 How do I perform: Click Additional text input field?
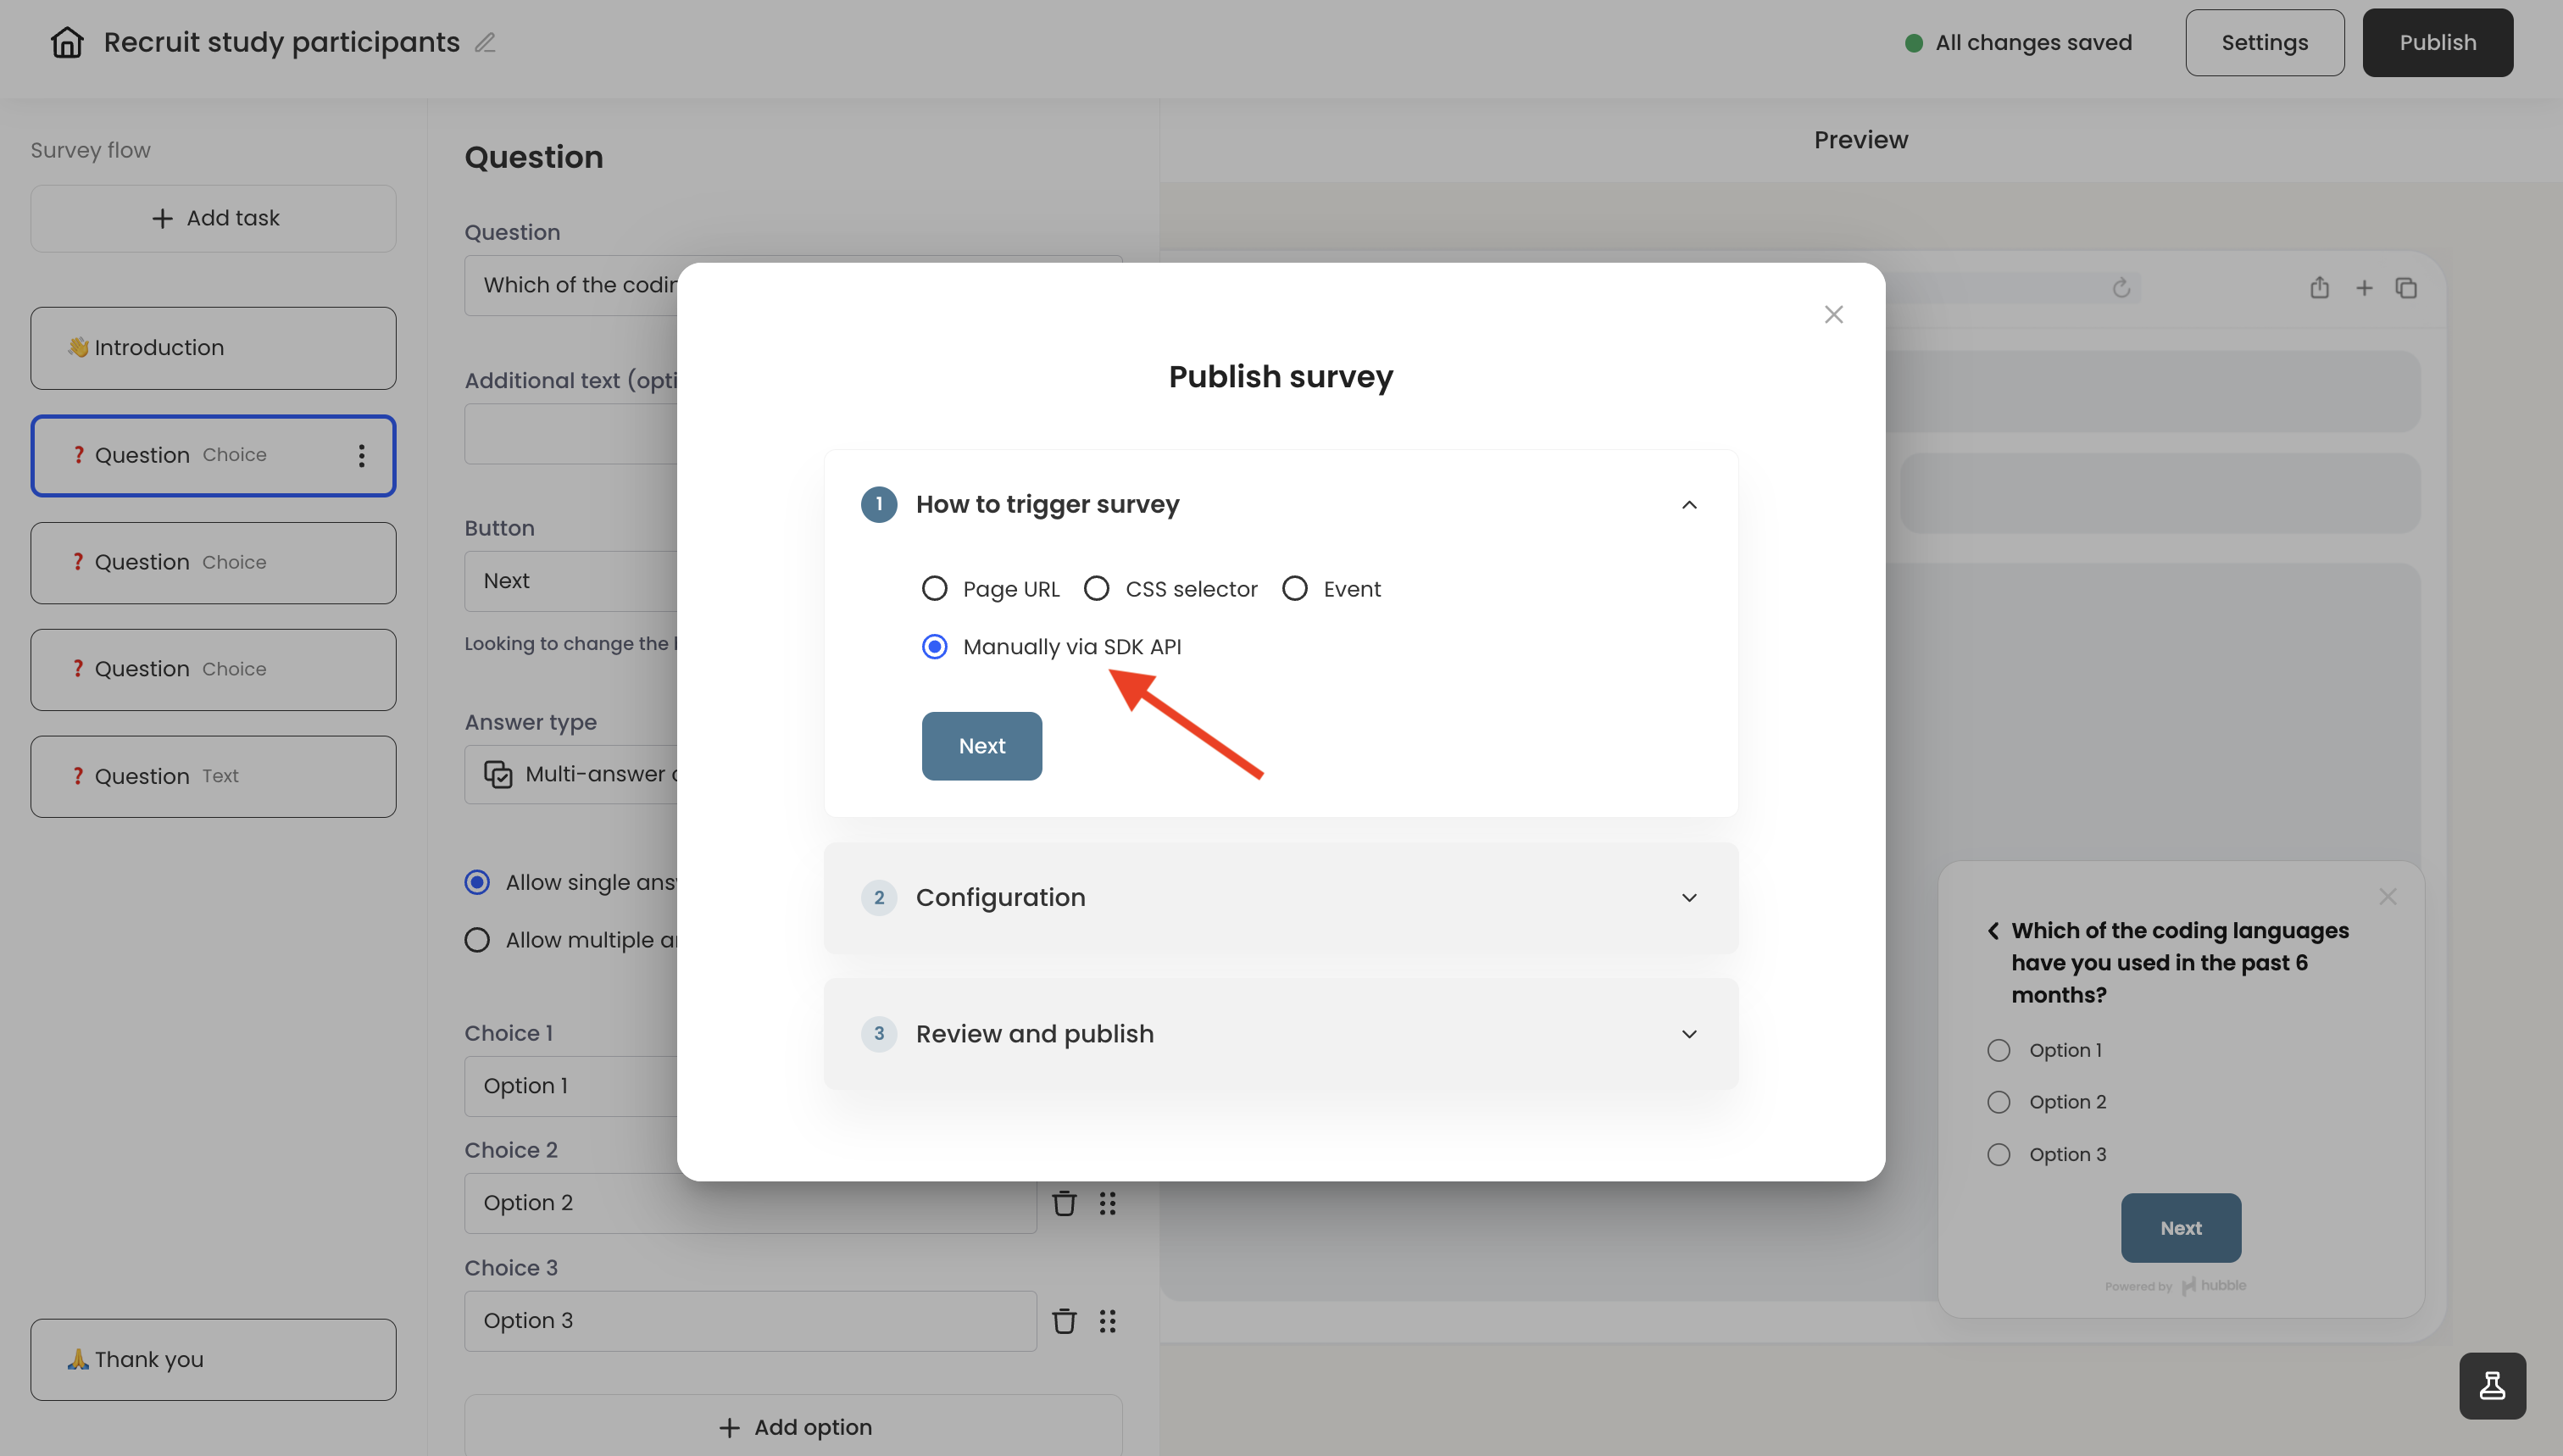(x=571, y=434)
